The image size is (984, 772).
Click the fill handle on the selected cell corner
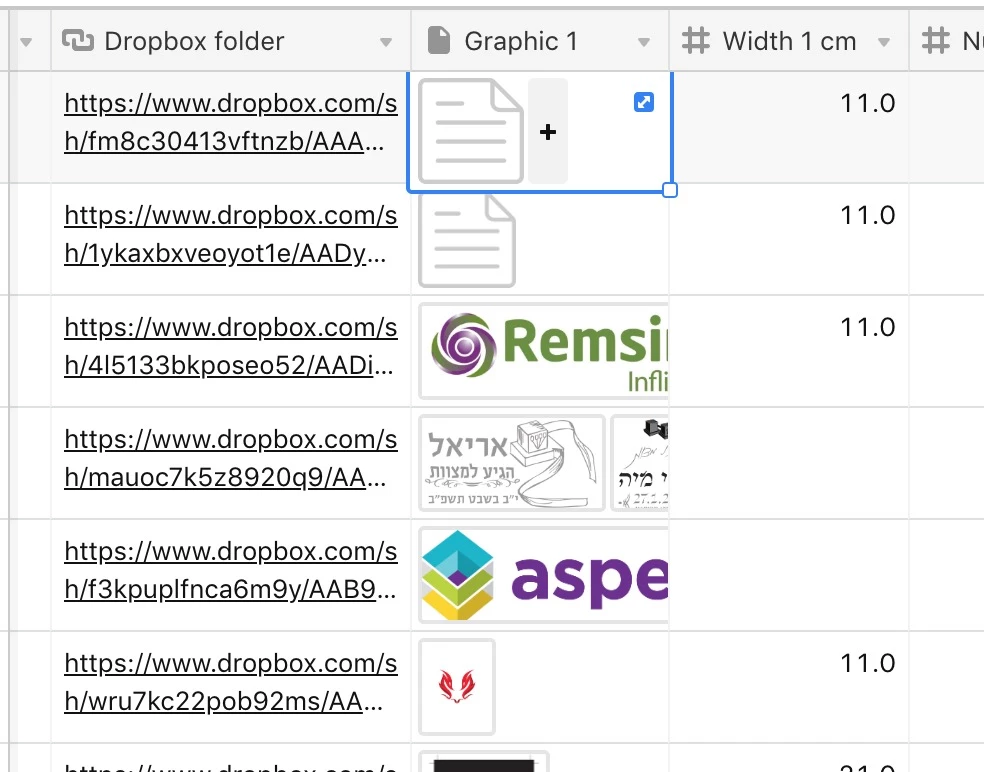(670, 190)
